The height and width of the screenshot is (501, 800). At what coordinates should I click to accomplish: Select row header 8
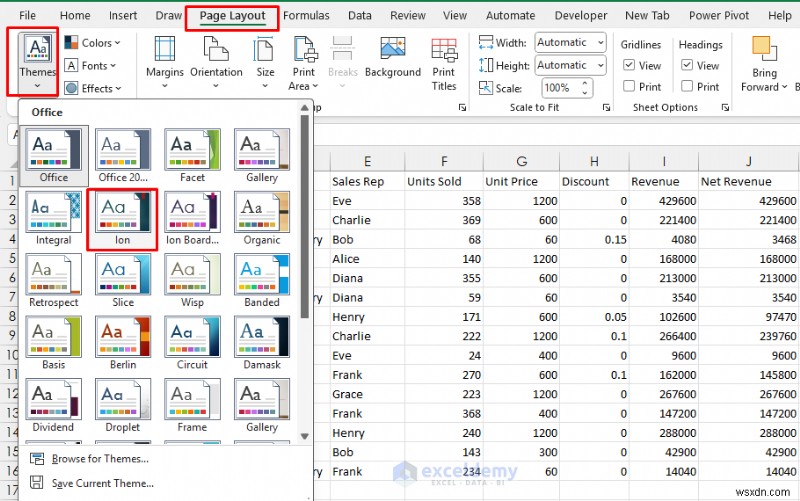click(x=12, y=316)
